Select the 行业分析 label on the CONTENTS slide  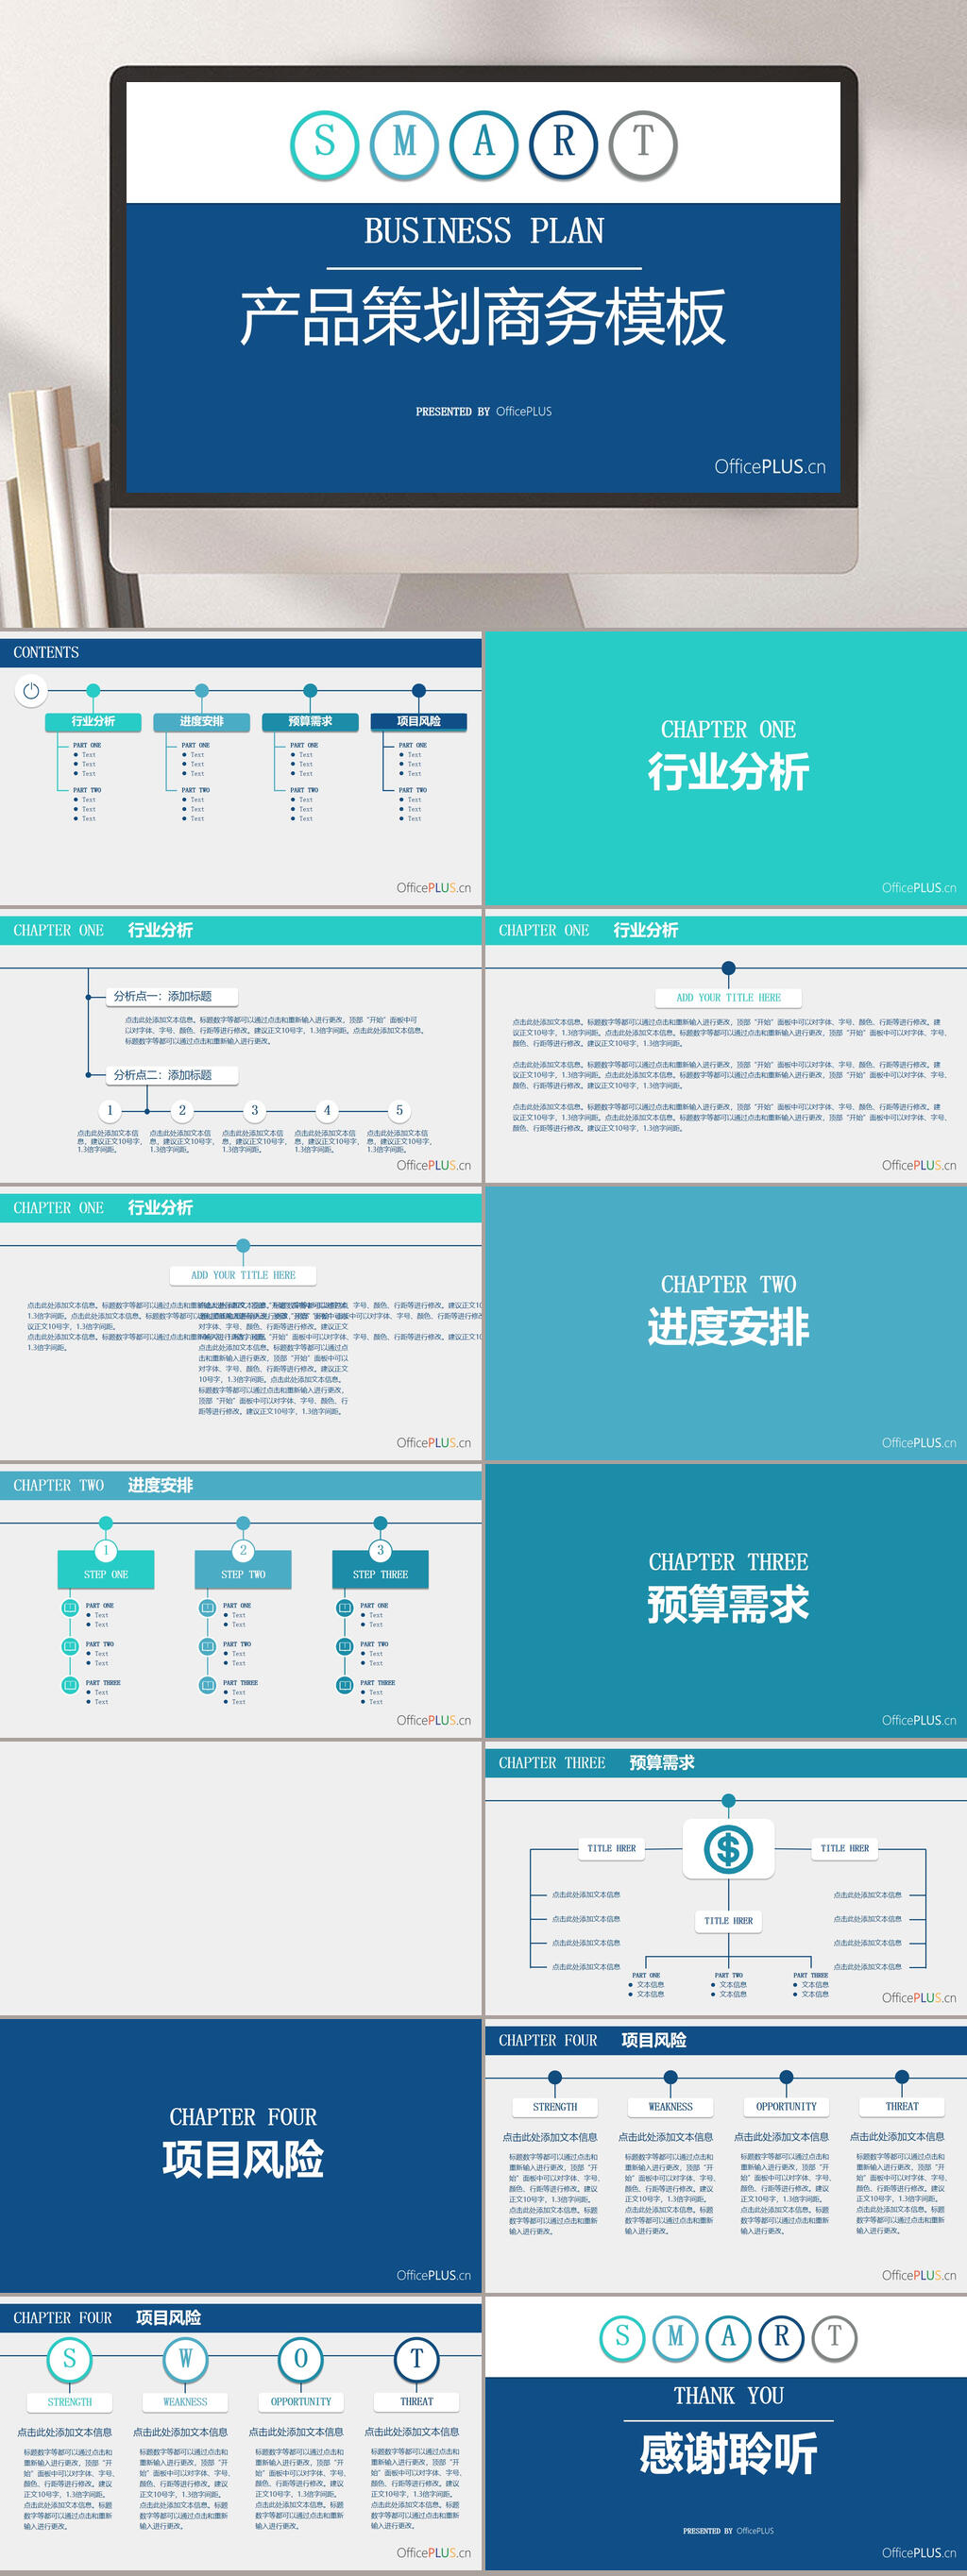coord(93,721)
